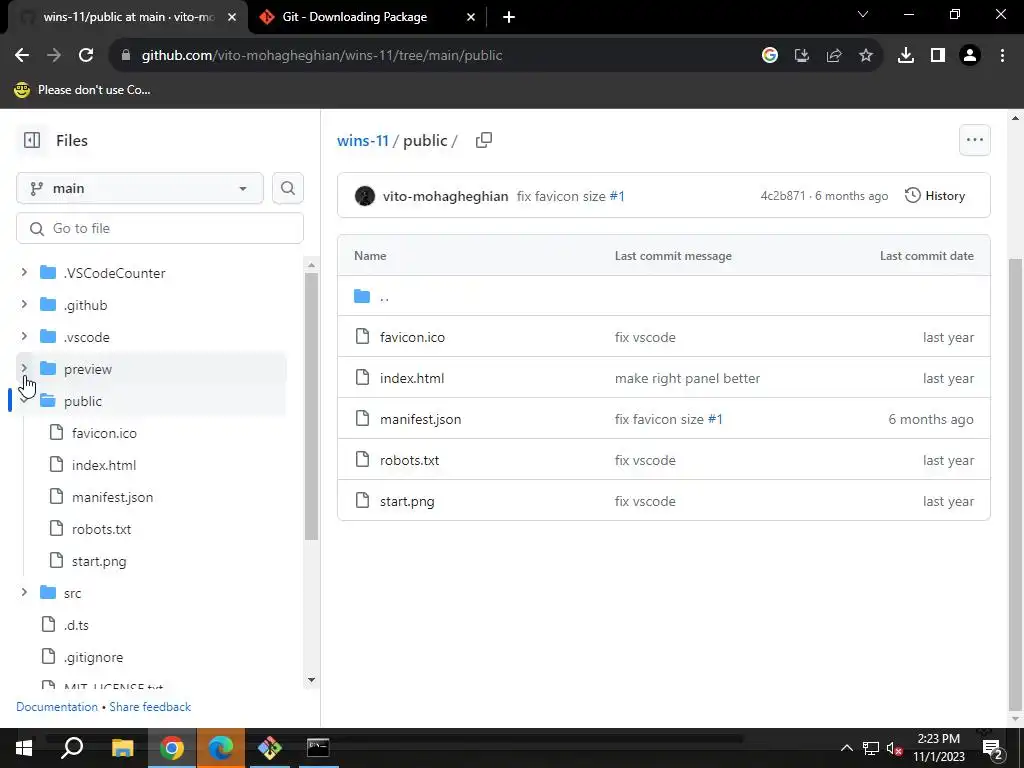The width and height of the screenshot is (1024, 768).
Task: Open Chrome downloads icon
Action: click(x=906, y=56)
